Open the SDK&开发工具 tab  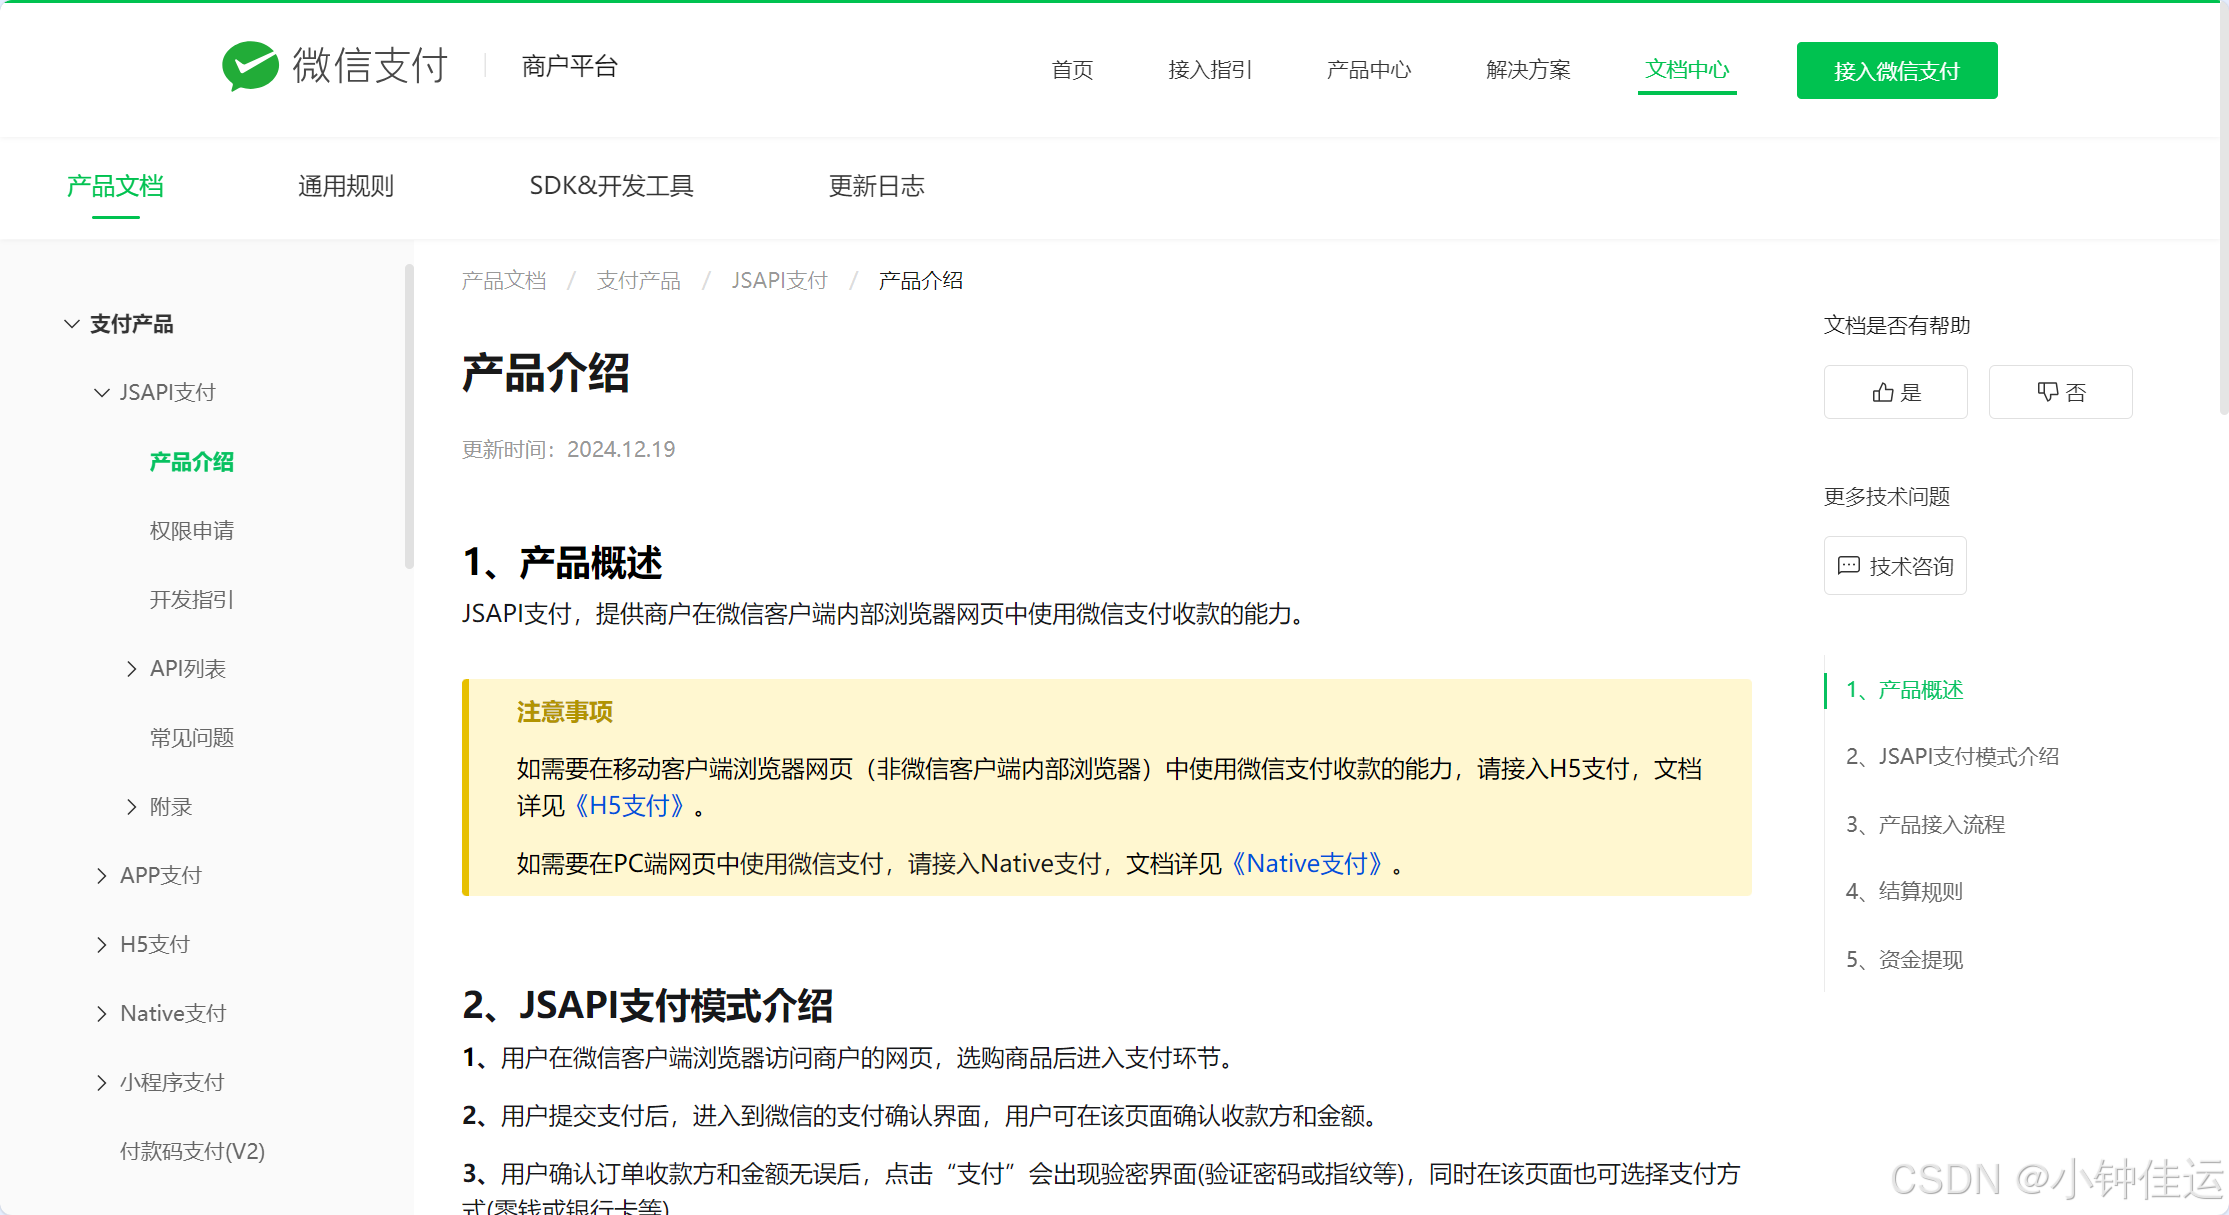click(x=611, y=186)
